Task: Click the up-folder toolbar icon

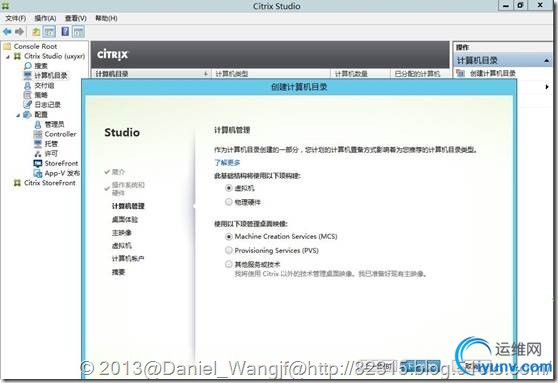Action: click(36, 32)
